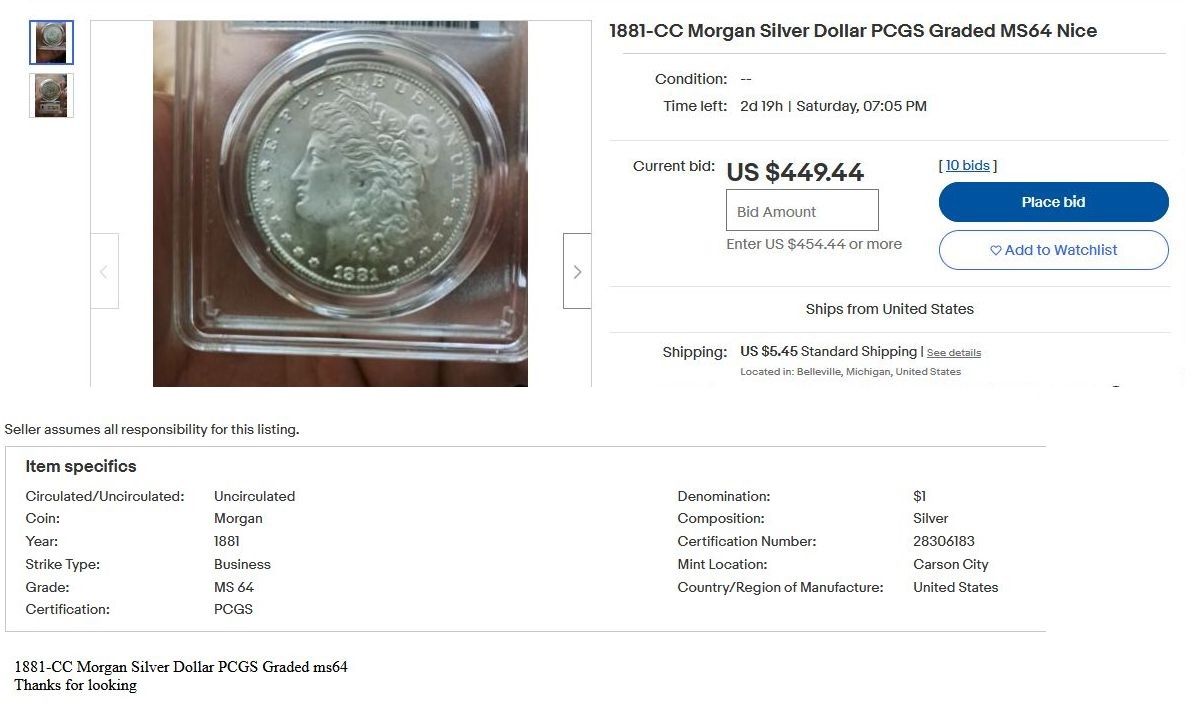Click certification number 28306183
The width and height of the screenshot is (1200, 727).
[944, 542]
